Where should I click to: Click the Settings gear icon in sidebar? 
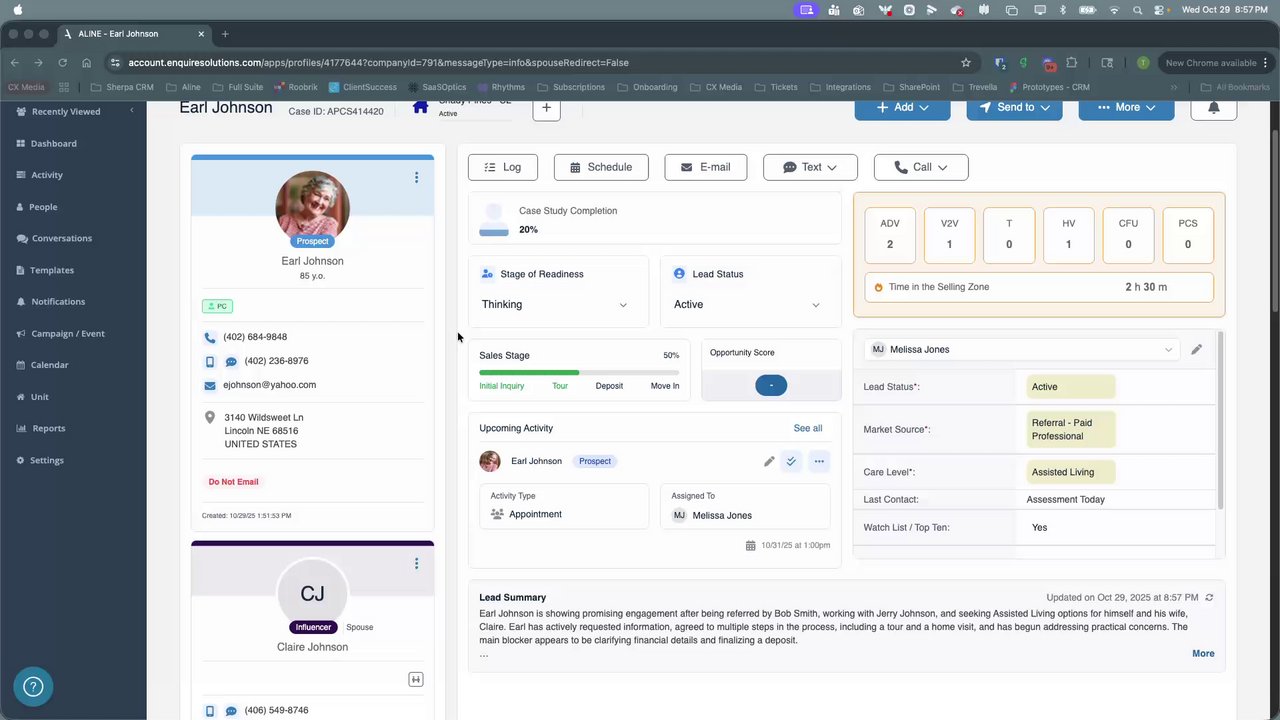[x=20, y=460]
